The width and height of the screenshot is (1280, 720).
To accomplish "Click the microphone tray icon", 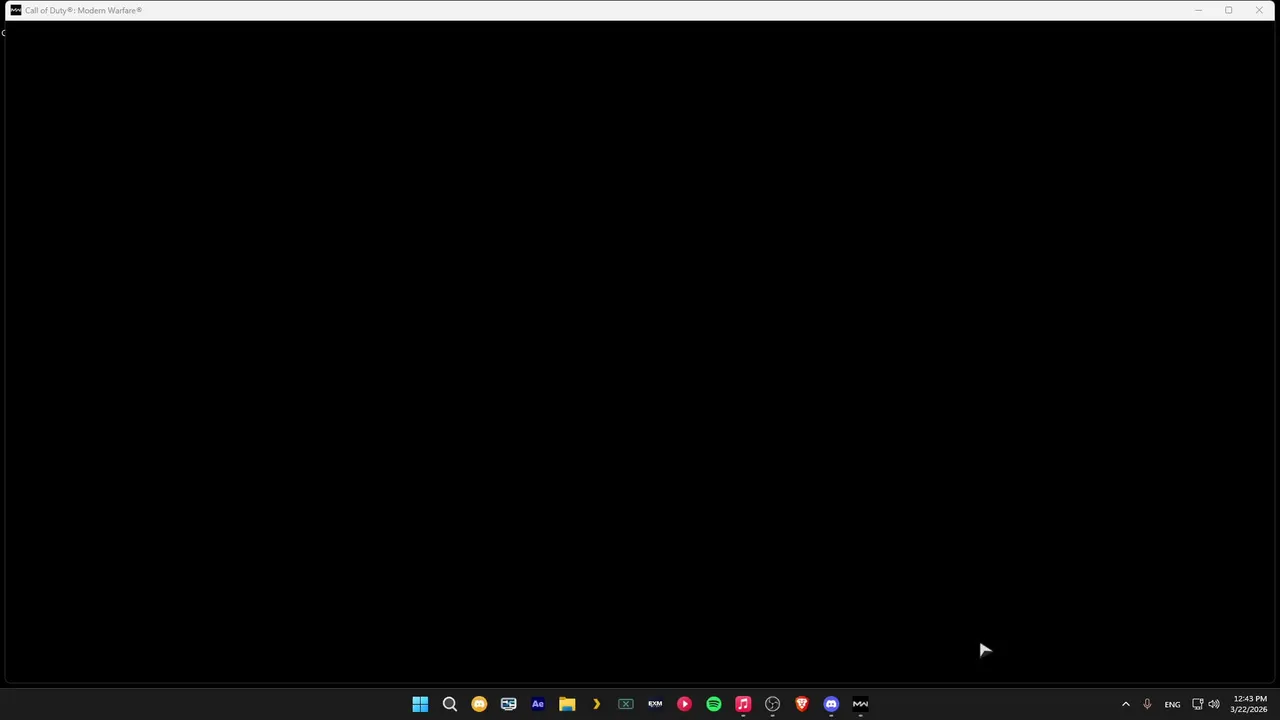I will (x=1147, y=704).
